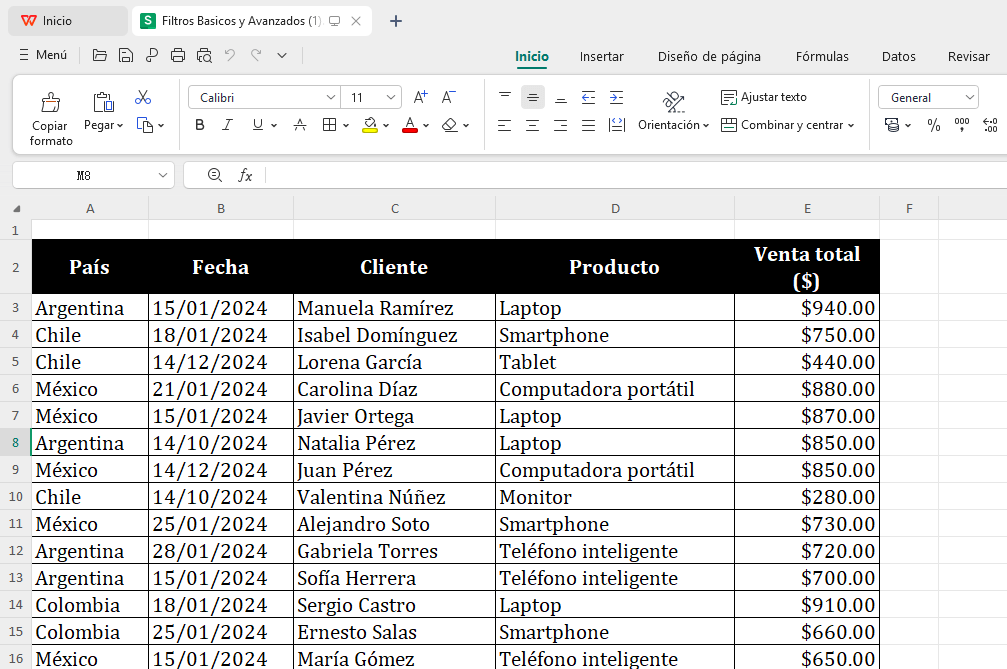
Task: Open the font color dropdown arrow
Action: 426,125
